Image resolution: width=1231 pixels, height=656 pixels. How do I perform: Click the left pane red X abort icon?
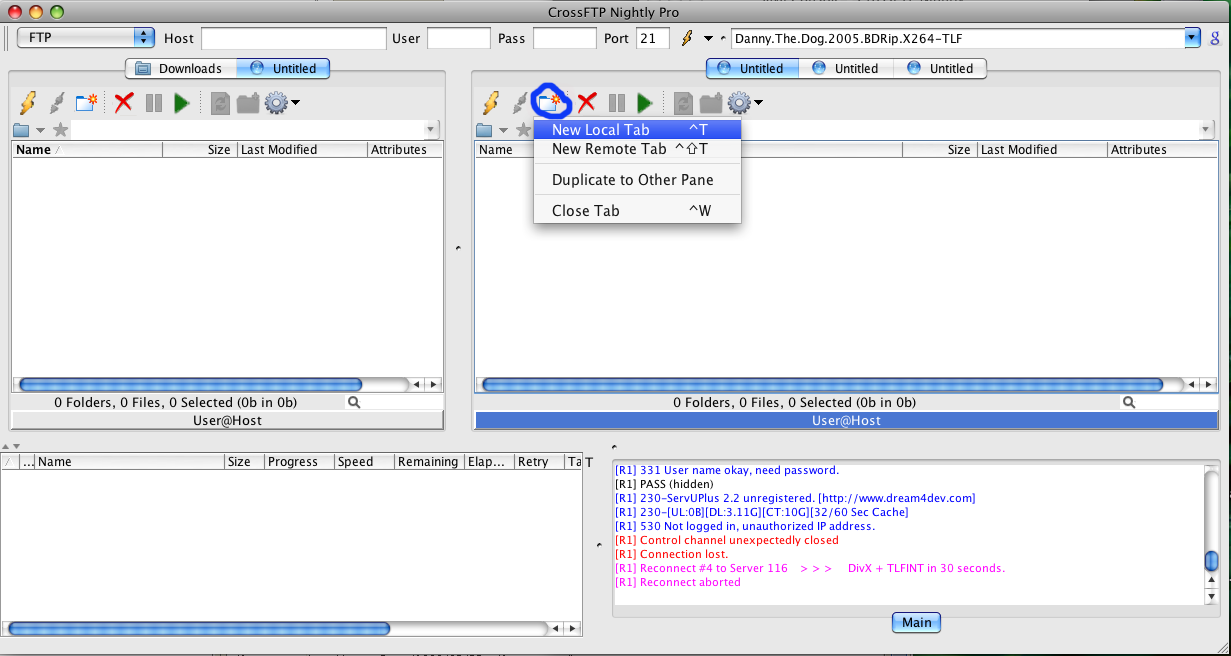click(x=124, y=102)
